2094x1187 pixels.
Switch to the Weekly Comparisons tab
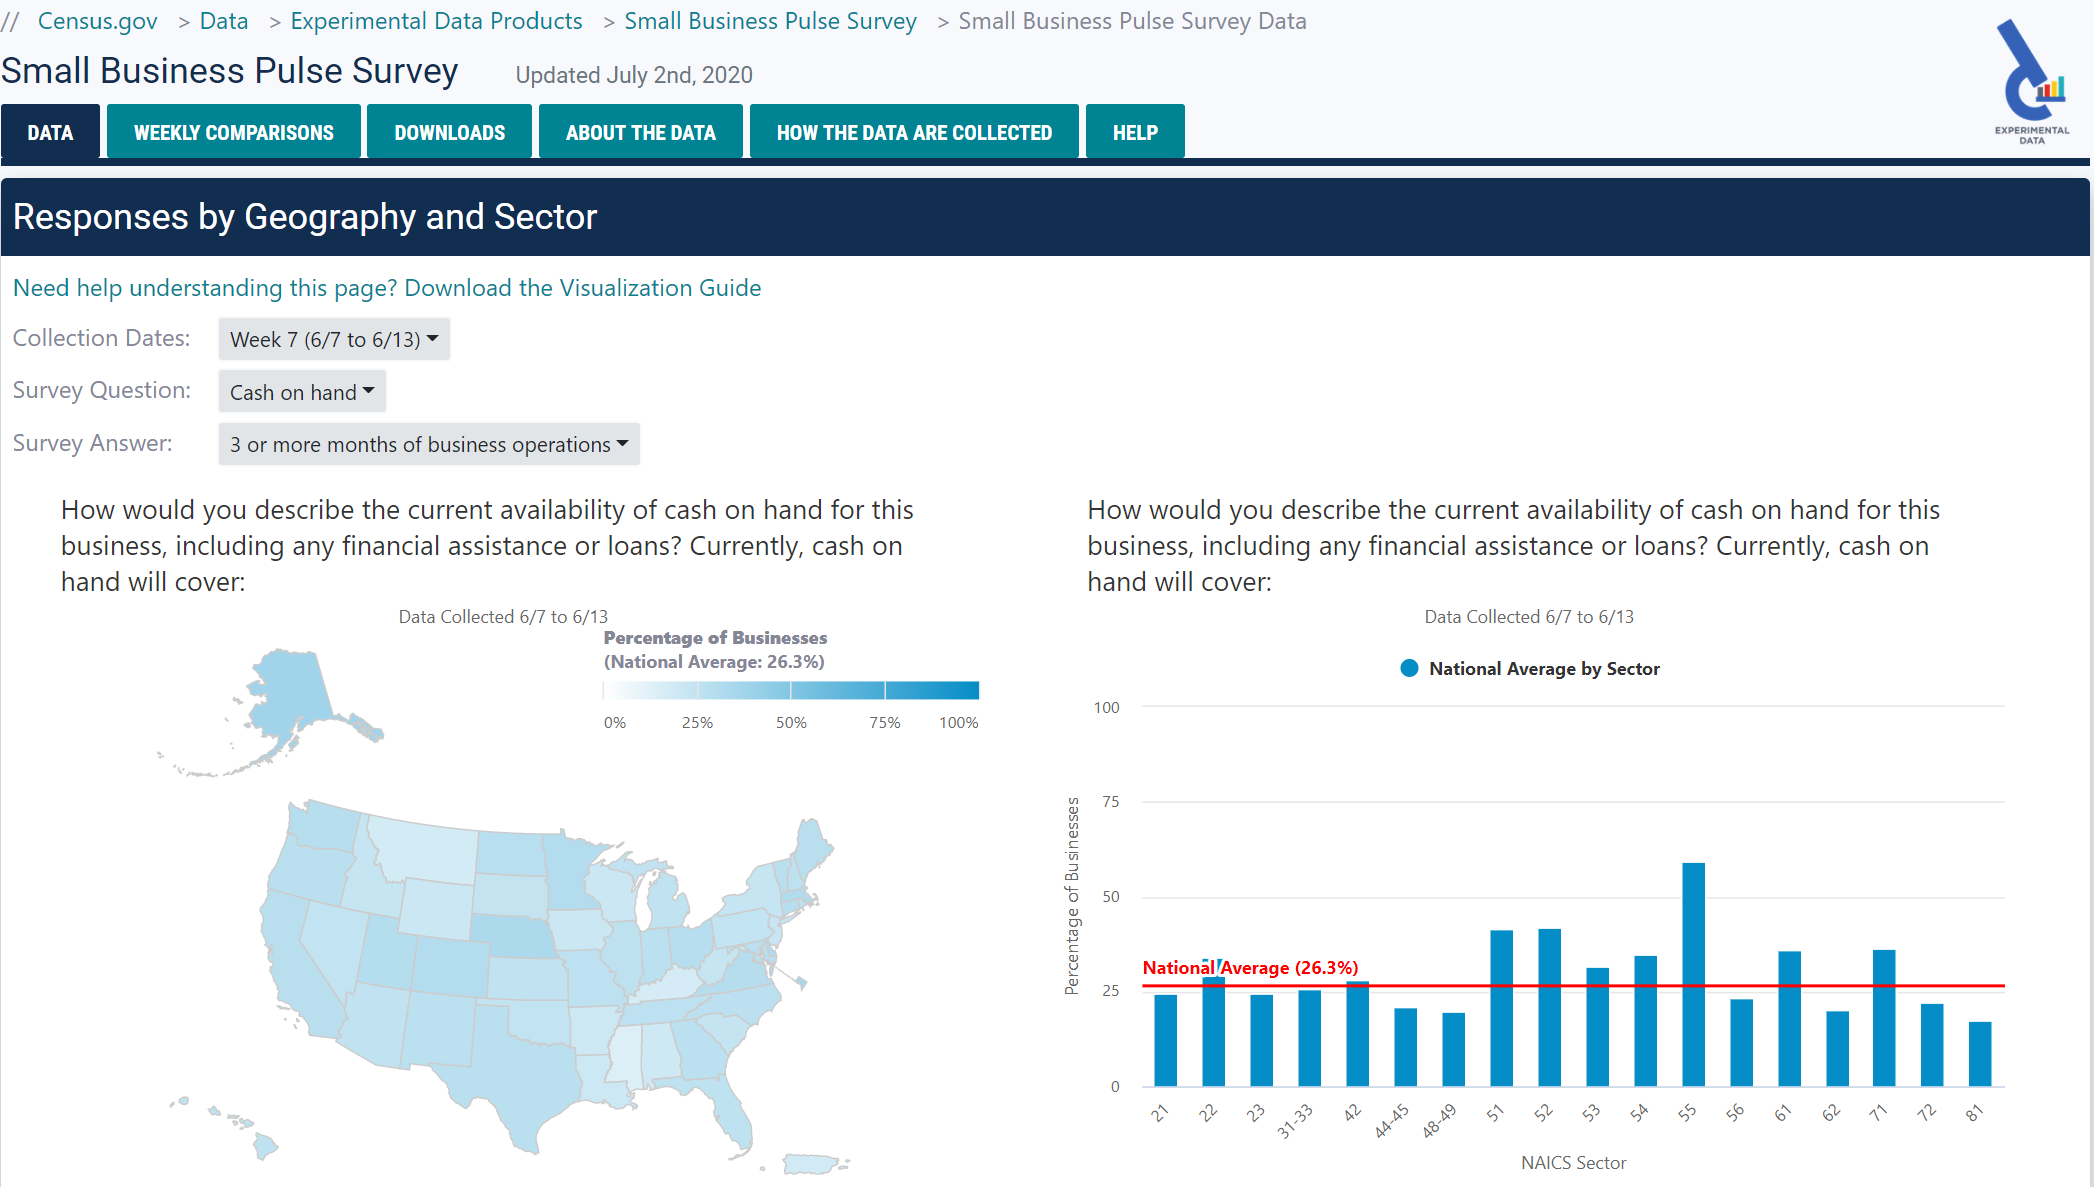[233, 132]
